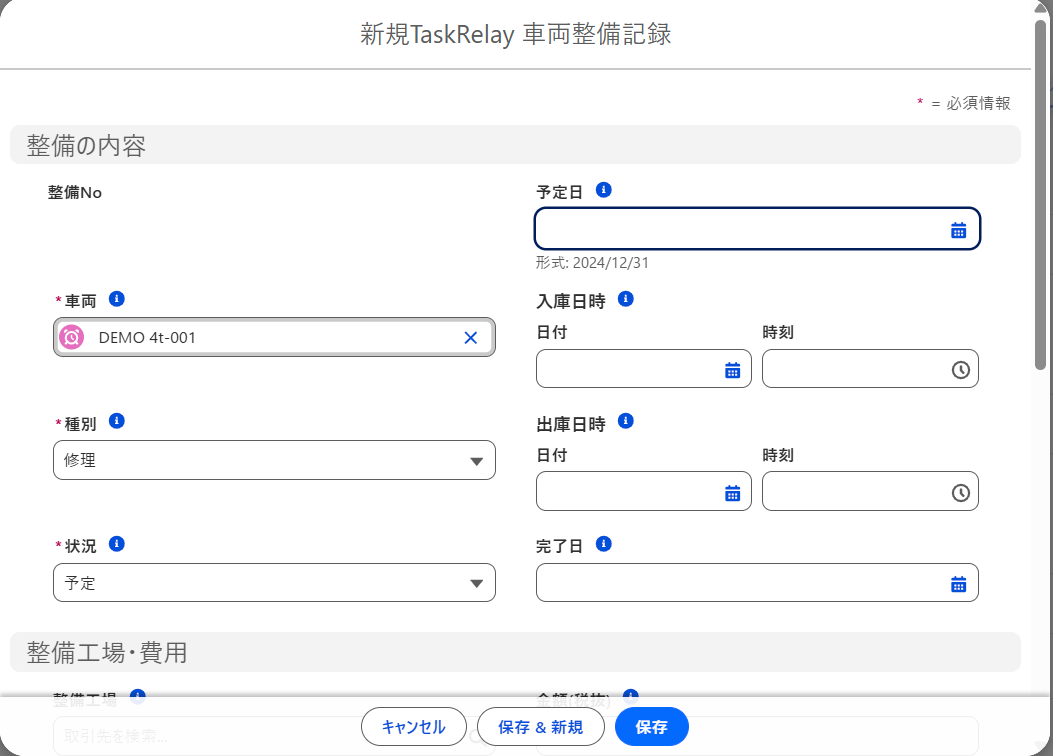Click the 形式: 2024/12/31 hint text
The height and width of the screenshot is (756, 1053).
[592, 263]
